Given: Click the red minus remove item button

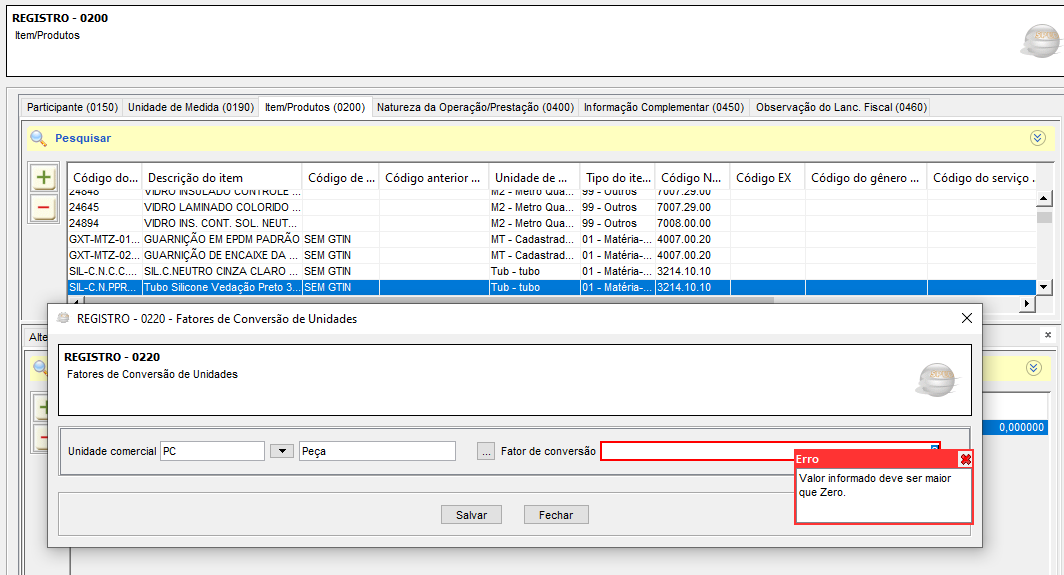Looking at the screenshot, I should [43, 208].
